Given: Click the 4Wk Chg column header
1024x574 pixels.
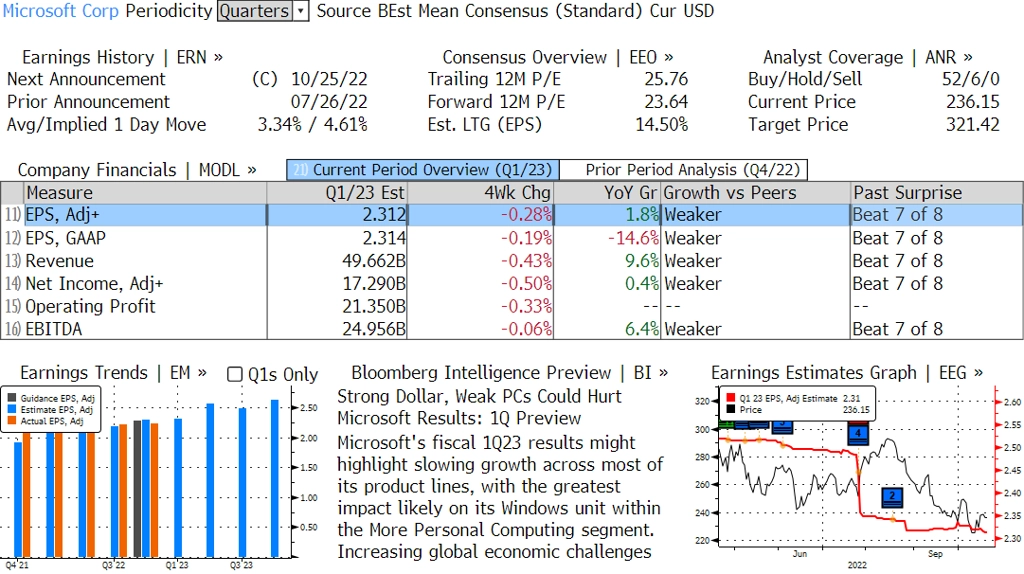Looking at the screenshot, I should pyautogui.click(x=480, y=193).
